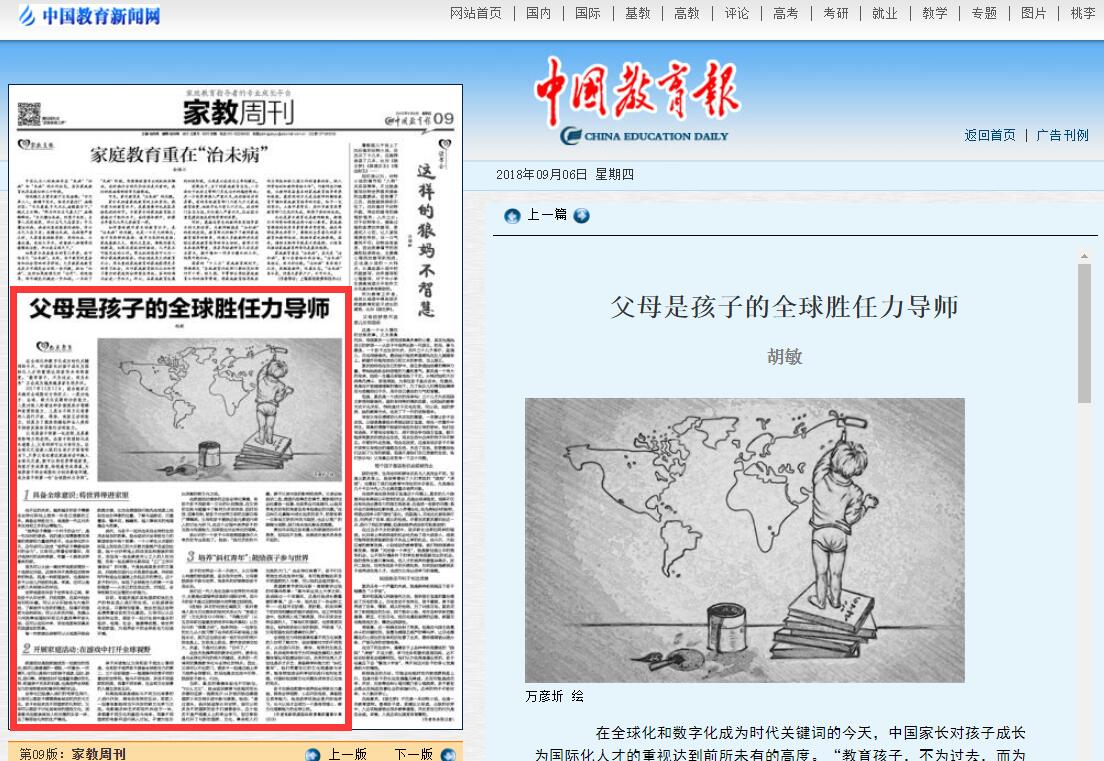Click the article title 父母是孩子的全球胜任力导师 in reading pane
The image size is (1104, 761).
(784, 307)
